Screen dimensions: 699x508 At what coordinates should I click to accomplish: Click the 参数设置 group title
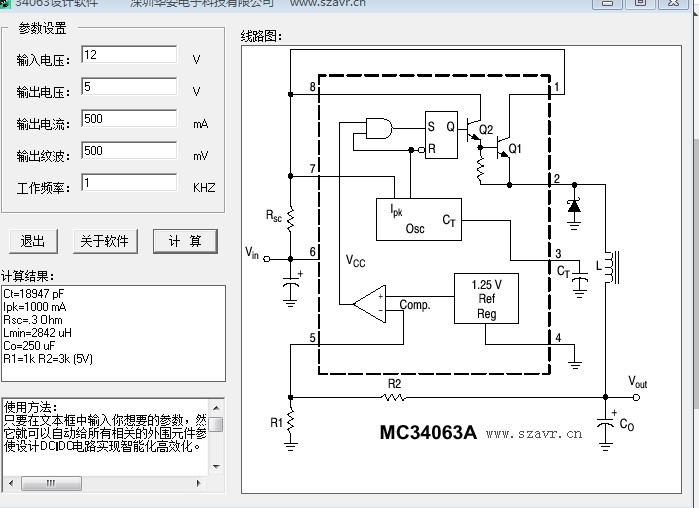click(42, 29)
